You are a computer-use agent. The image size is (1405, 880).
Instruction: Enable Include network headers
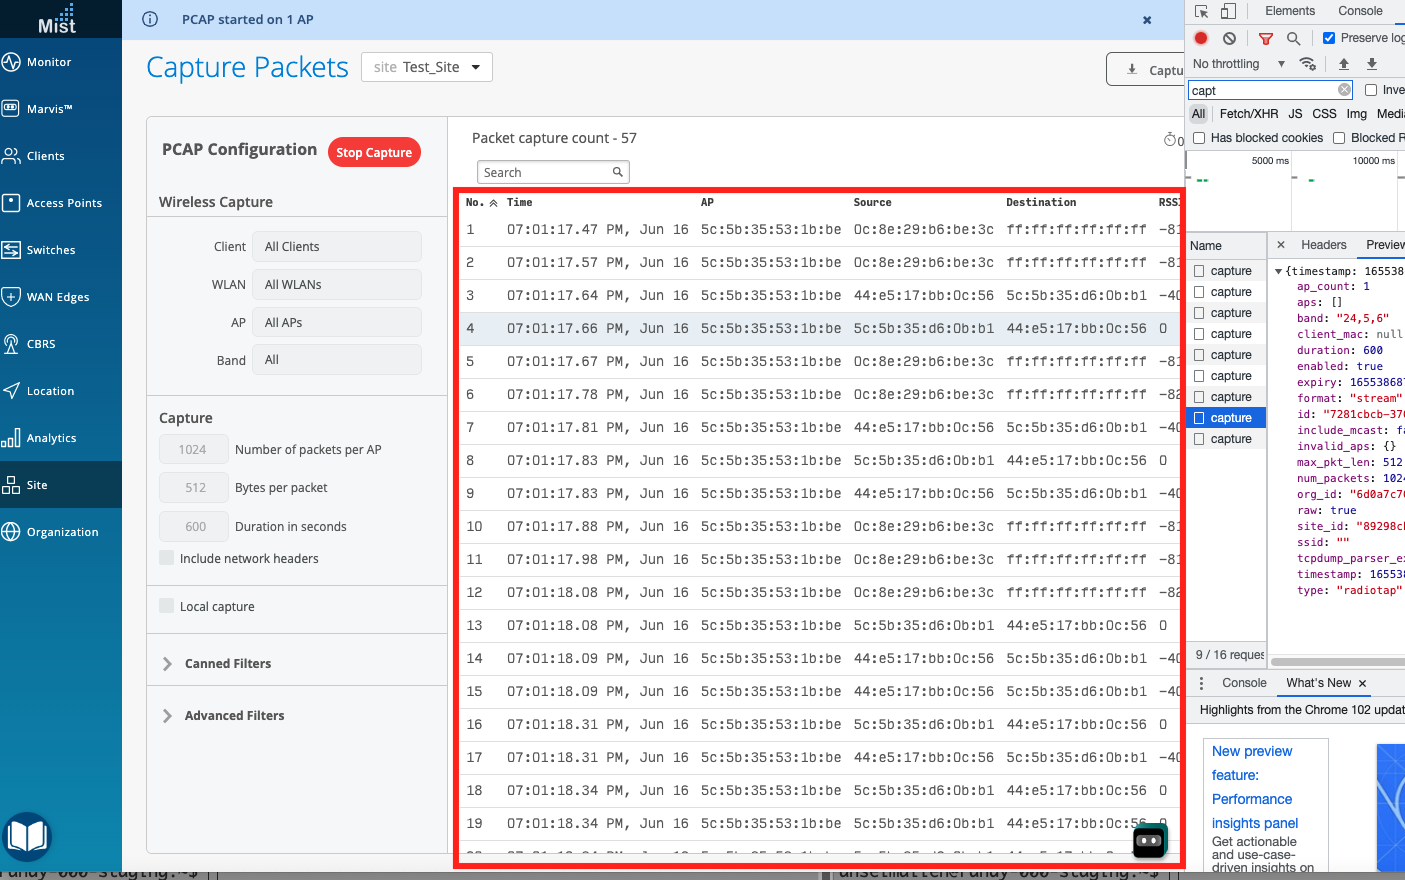[x=167, y=558]
